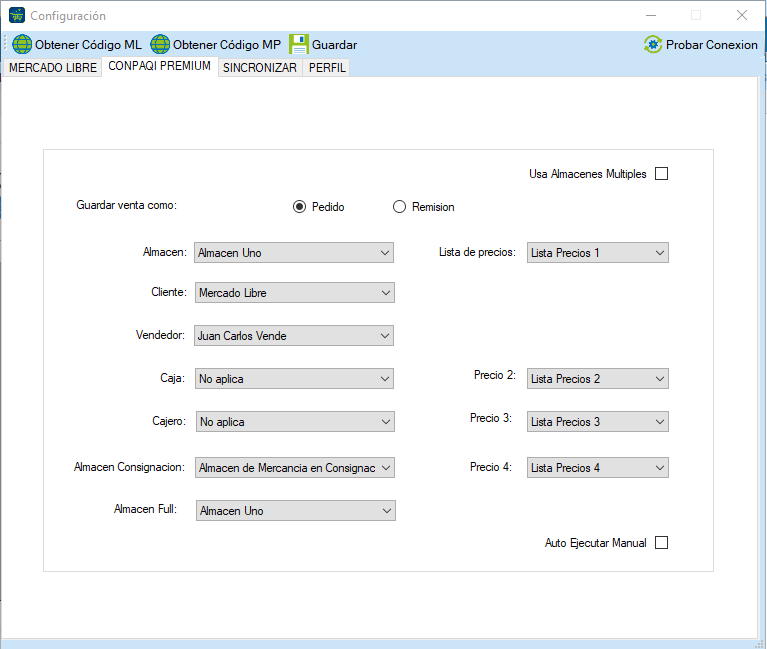Close the Configuración window
This screenshot has height=649, width=767.
click(x=742, y=15)
